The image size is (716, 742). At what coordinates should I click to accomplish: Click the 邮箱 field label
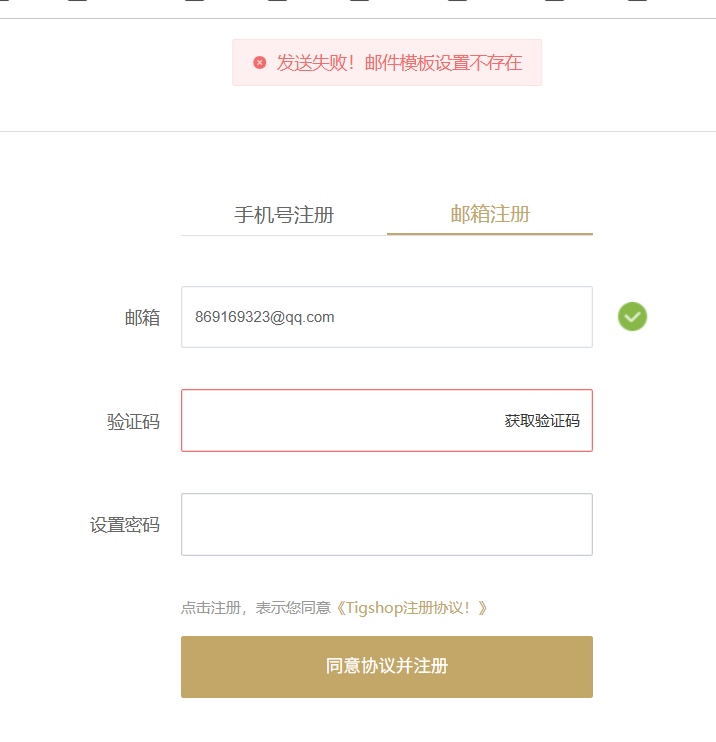142,318
